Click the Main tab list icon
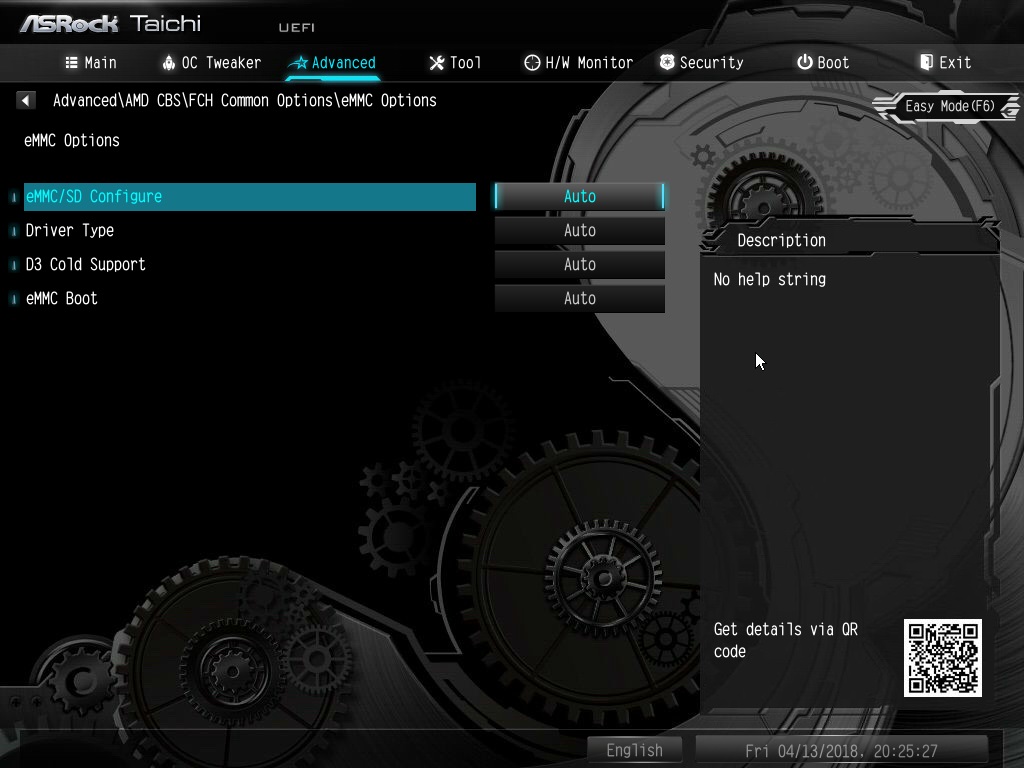 click(72, 63)
